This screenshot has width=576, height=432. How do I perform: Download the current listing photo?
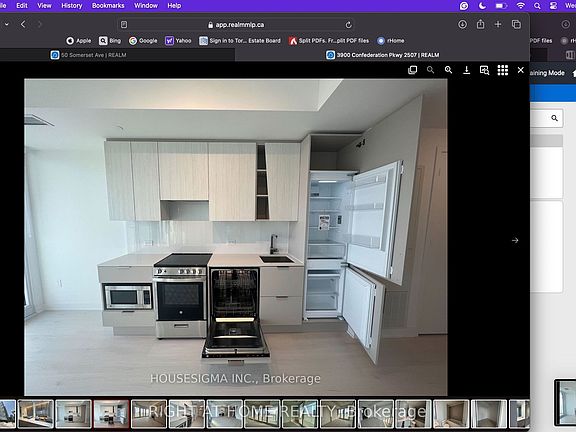pyautogui.click(x=467, y=70)
